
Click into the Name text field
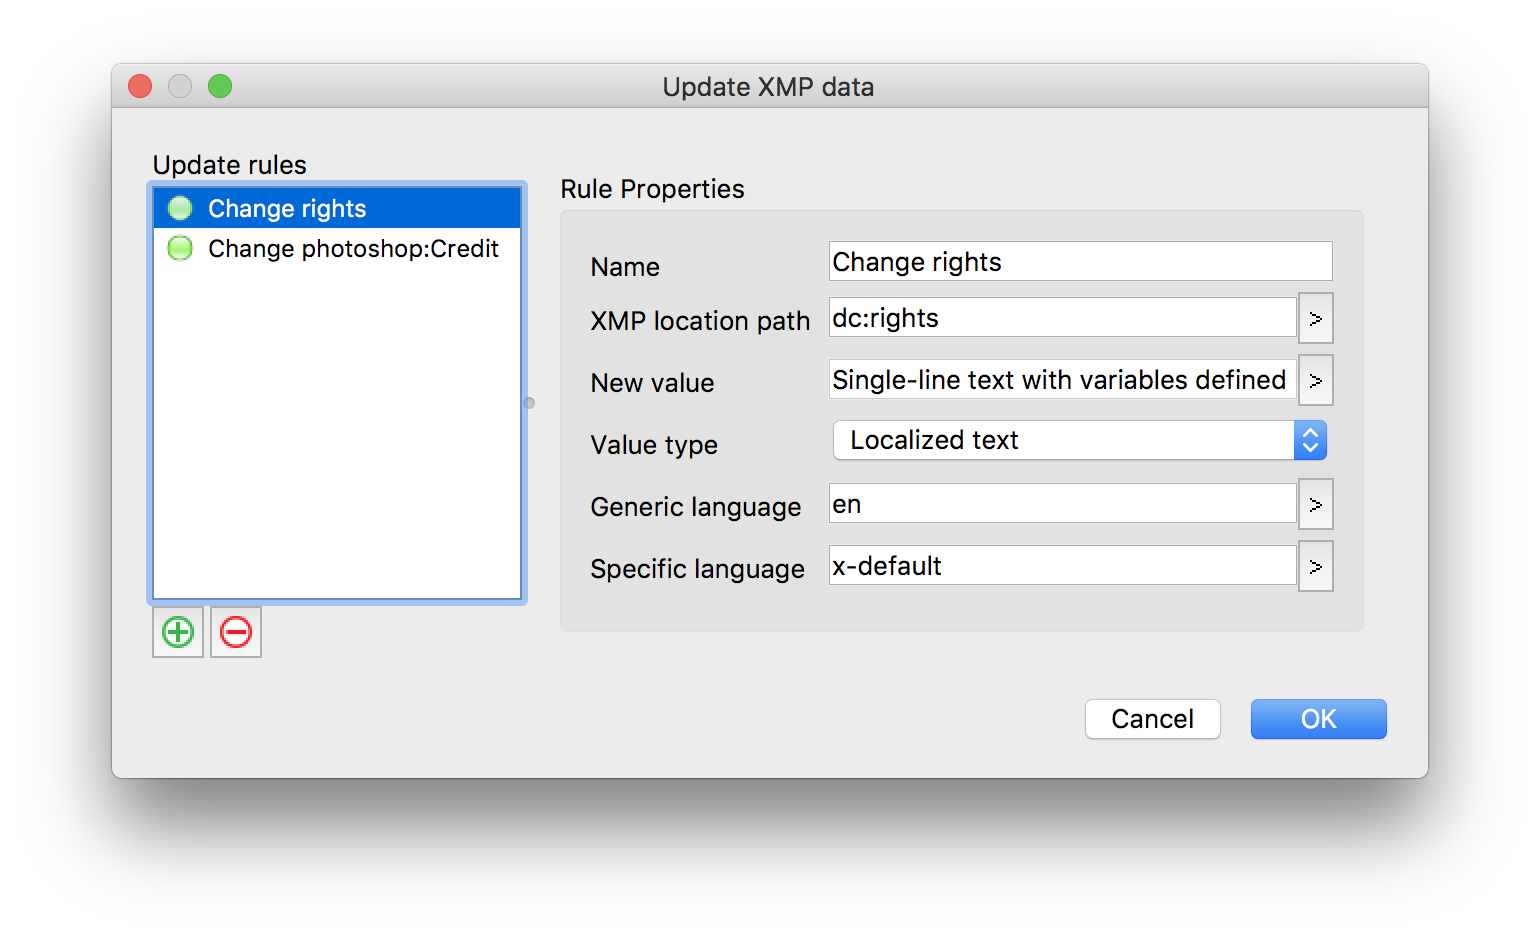tap(1080, 262)
